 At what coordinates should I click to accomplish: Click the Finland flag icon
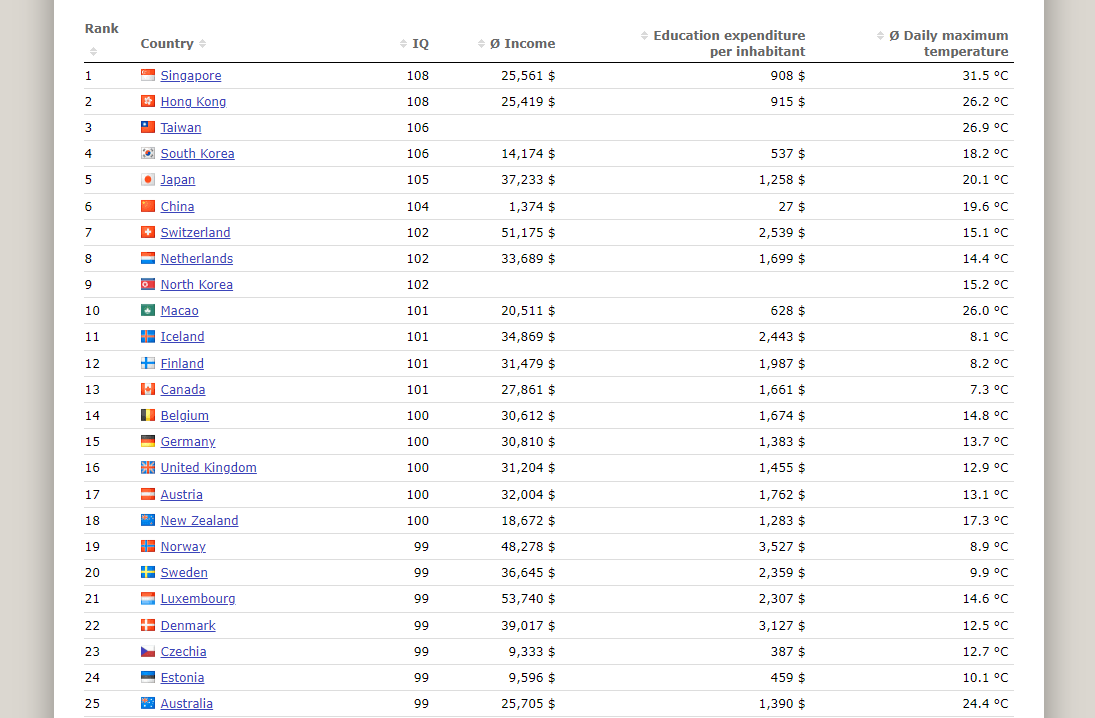(x=147, y=362)
